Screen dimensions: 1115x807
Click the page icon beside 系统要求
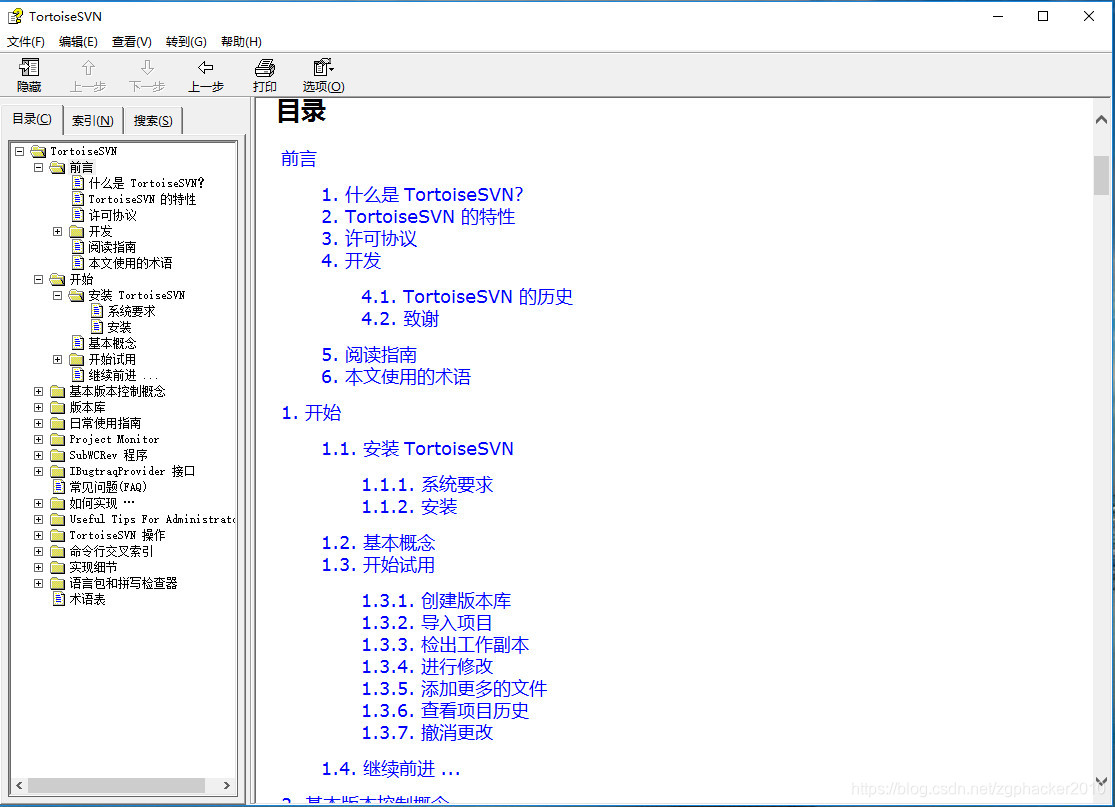point(97,311)
